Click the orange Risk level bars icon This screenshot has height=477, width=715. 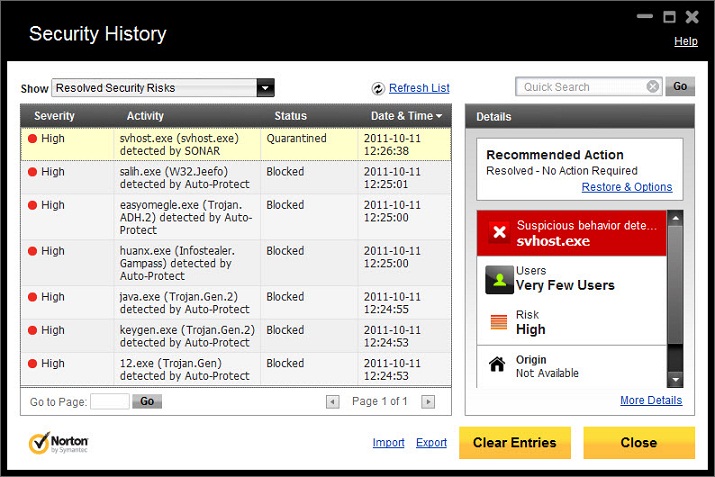[499, 321]
